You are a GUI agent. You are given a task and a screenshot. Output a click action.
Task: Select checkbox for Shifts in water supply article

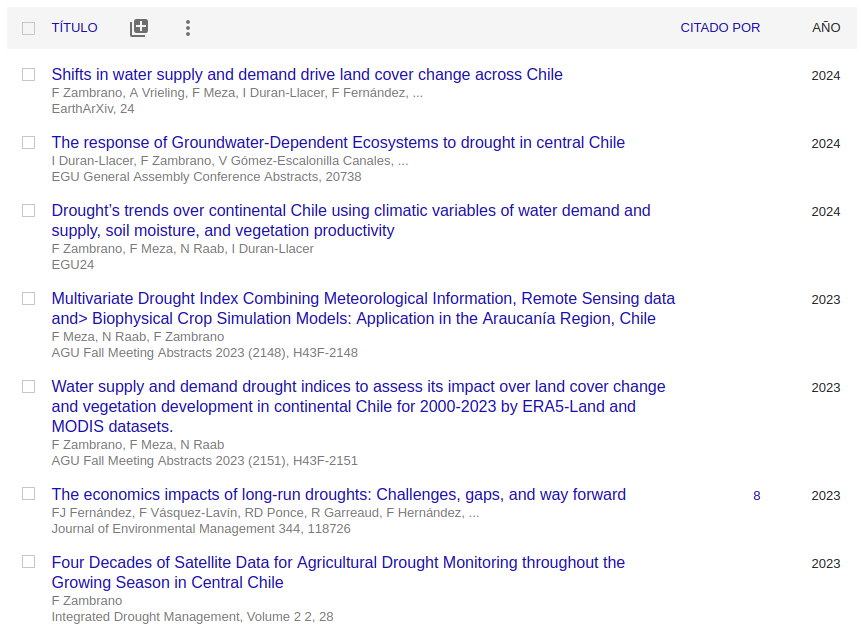[28, 75]
